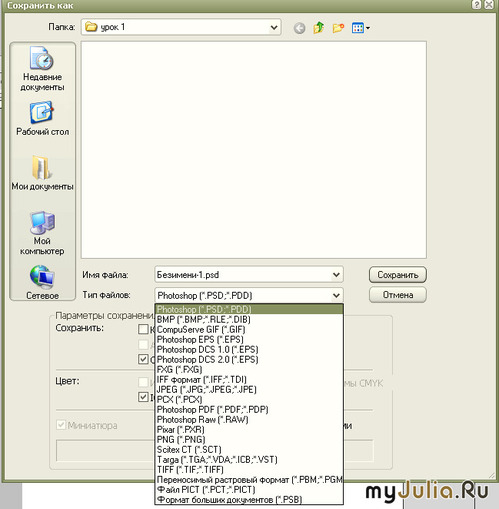Select Photoshop DCS 1.0 (*.EPS)
The image size is (499, 509).
[x=249, y=349]
